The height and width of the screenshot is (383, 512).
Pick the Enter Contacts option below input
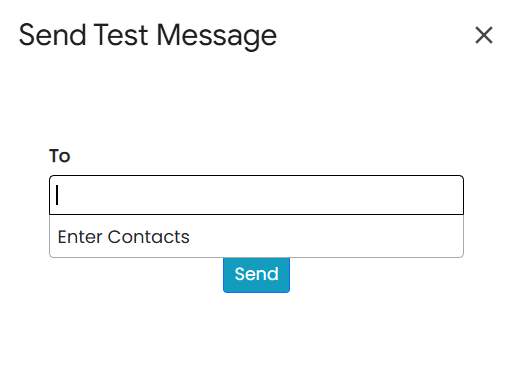point(256,237)
